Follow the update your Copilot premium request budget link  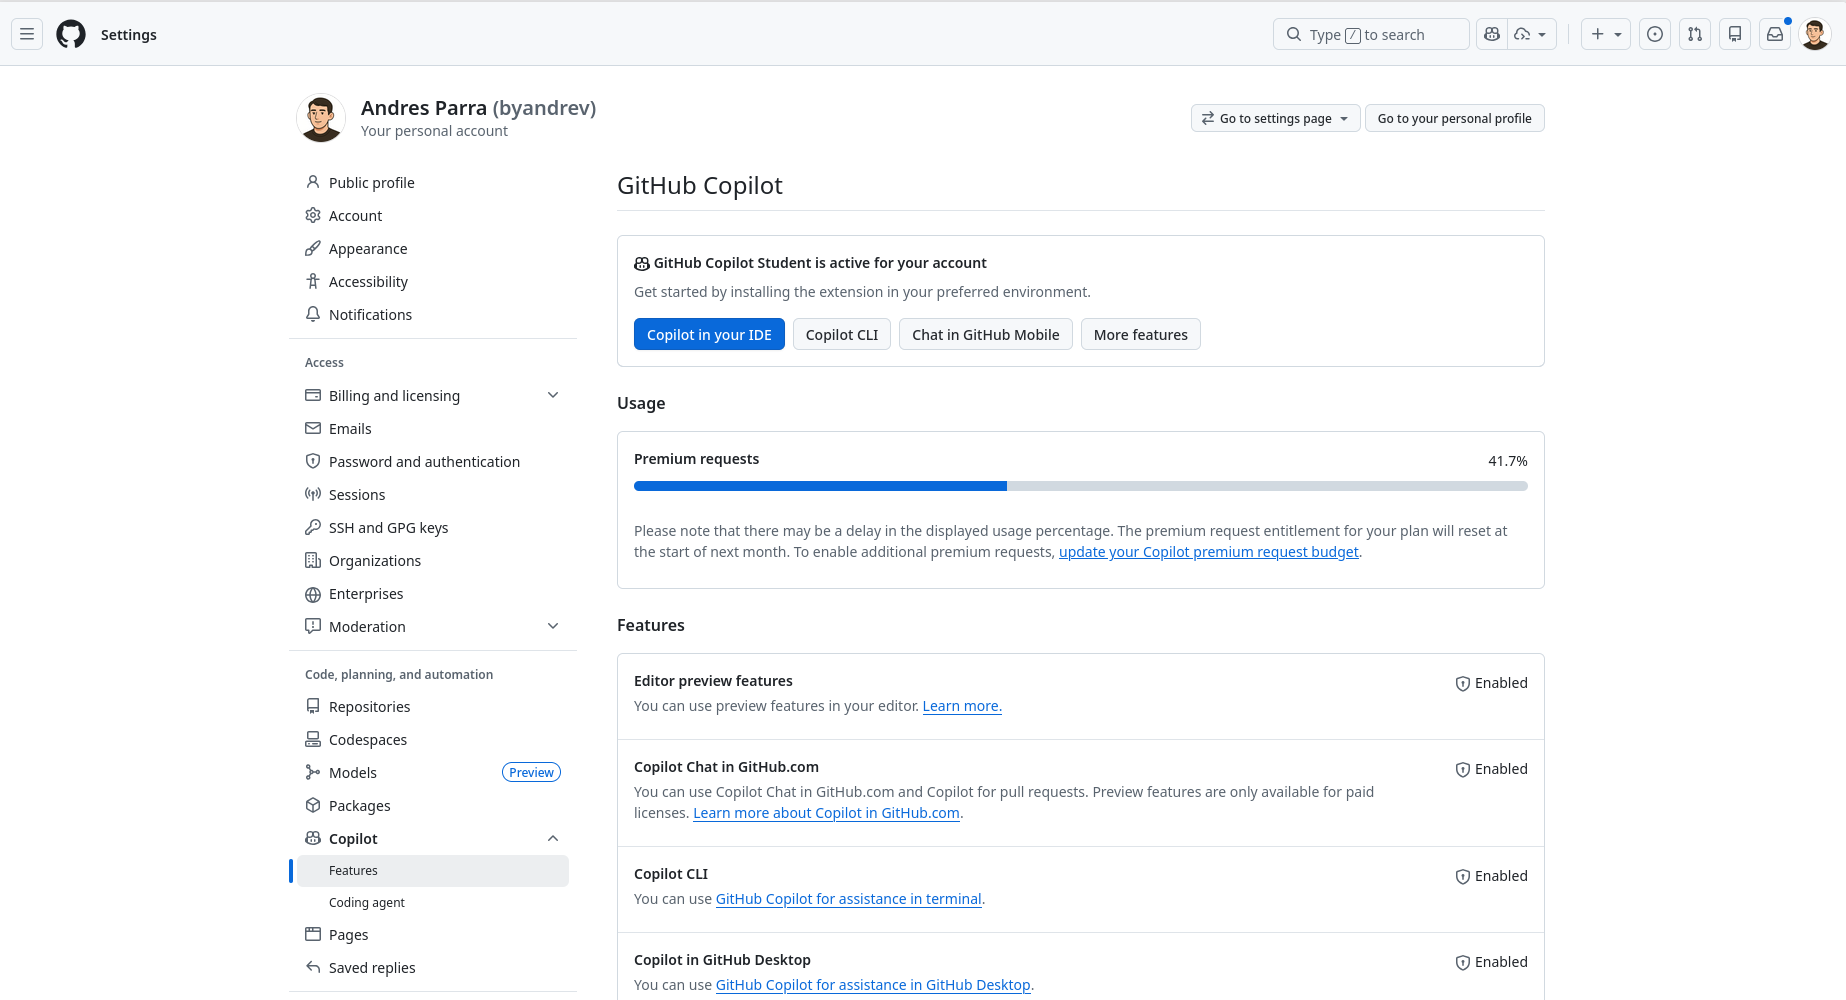click(1208, 551)
